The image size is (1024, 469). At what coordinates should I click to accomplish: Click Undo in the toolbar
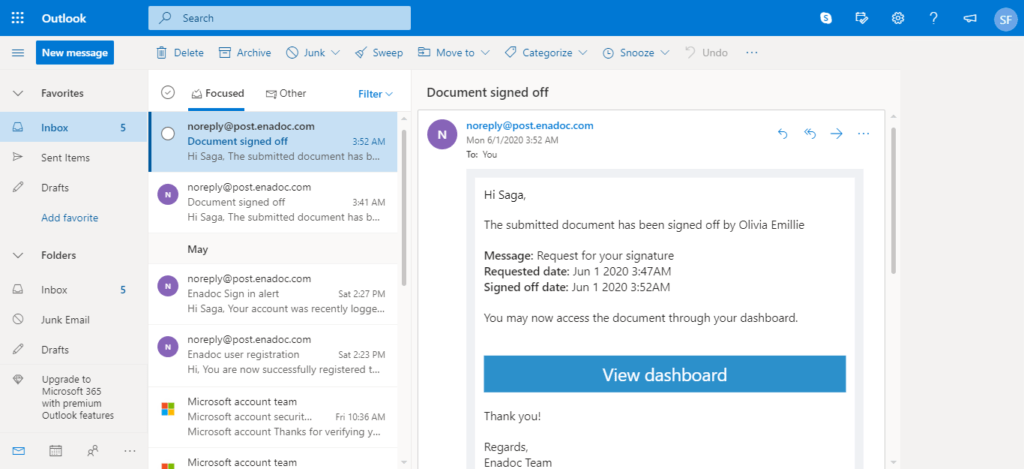pyautogui.click(x=707, y=53)
